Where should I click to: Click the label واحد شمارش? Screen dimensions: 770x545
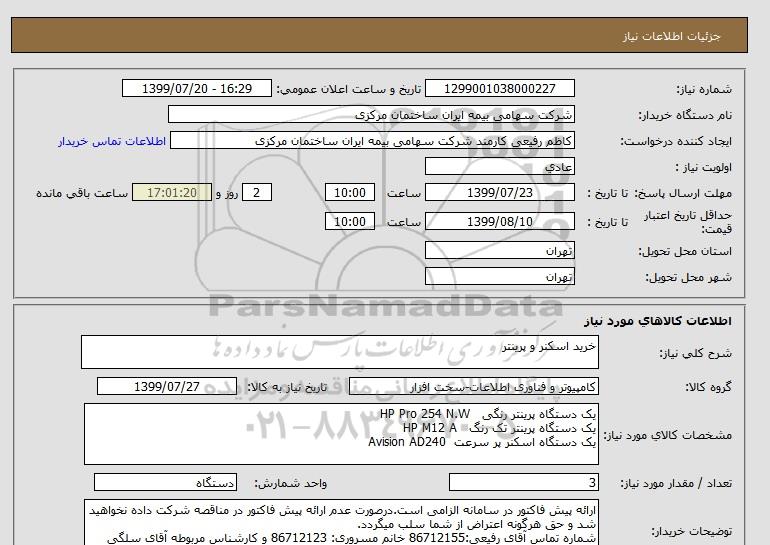290,484
